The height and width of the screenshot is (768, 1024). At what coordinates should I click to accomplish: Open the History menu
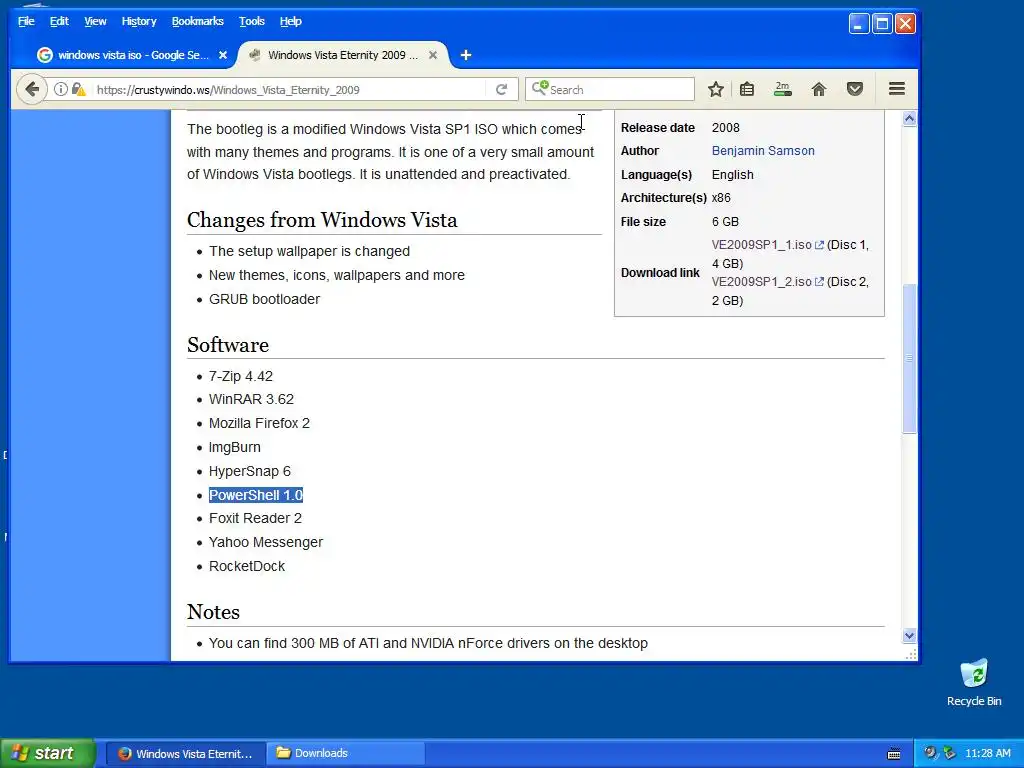pos(138,22)
